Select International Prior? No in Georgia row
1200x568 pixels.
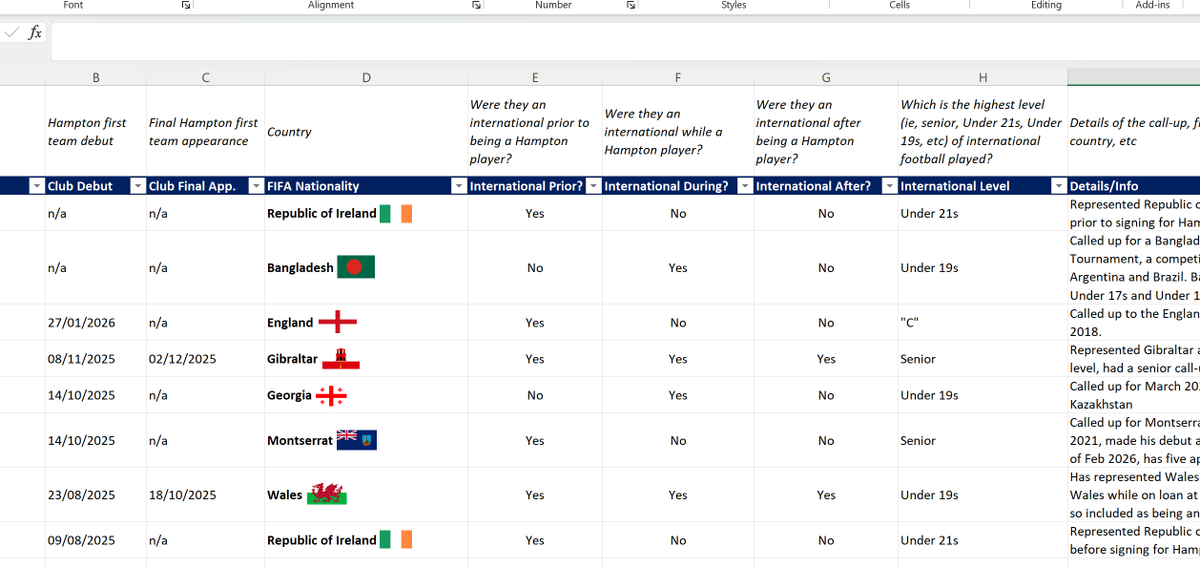535,395
